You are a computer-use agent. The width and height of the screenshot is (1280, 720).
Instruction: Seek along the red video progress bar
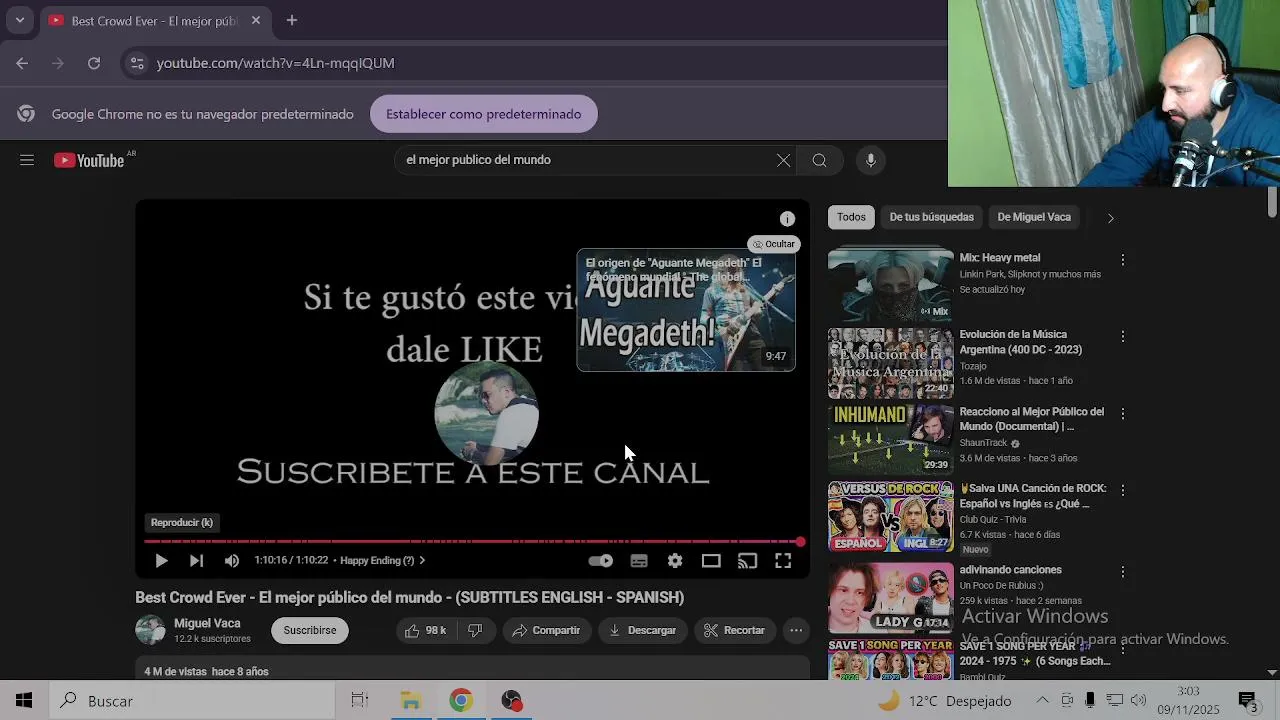coord(472,541)
